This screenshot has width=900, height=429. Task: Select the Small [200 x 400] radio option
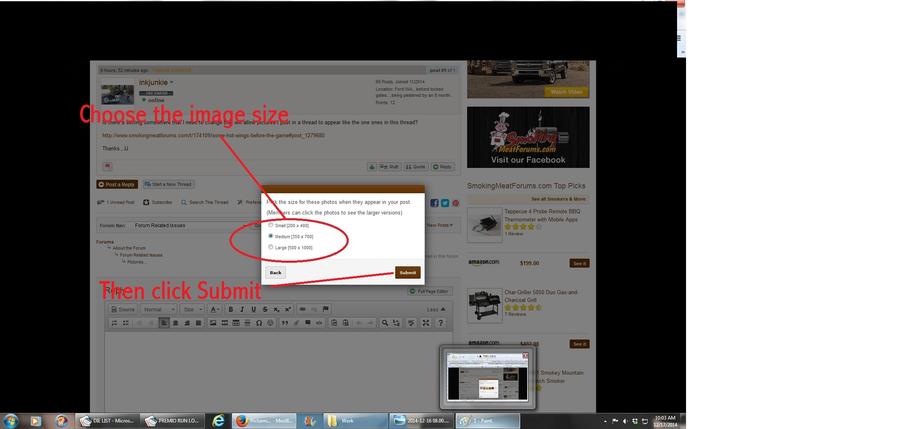(270, 225)
